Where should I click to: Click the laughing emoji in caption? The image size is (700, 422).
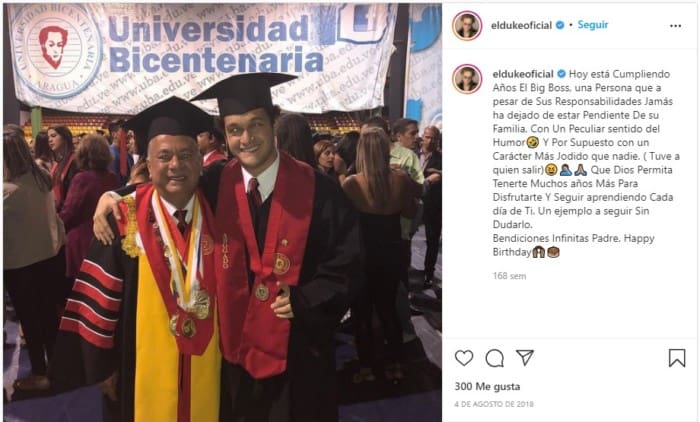533,143
